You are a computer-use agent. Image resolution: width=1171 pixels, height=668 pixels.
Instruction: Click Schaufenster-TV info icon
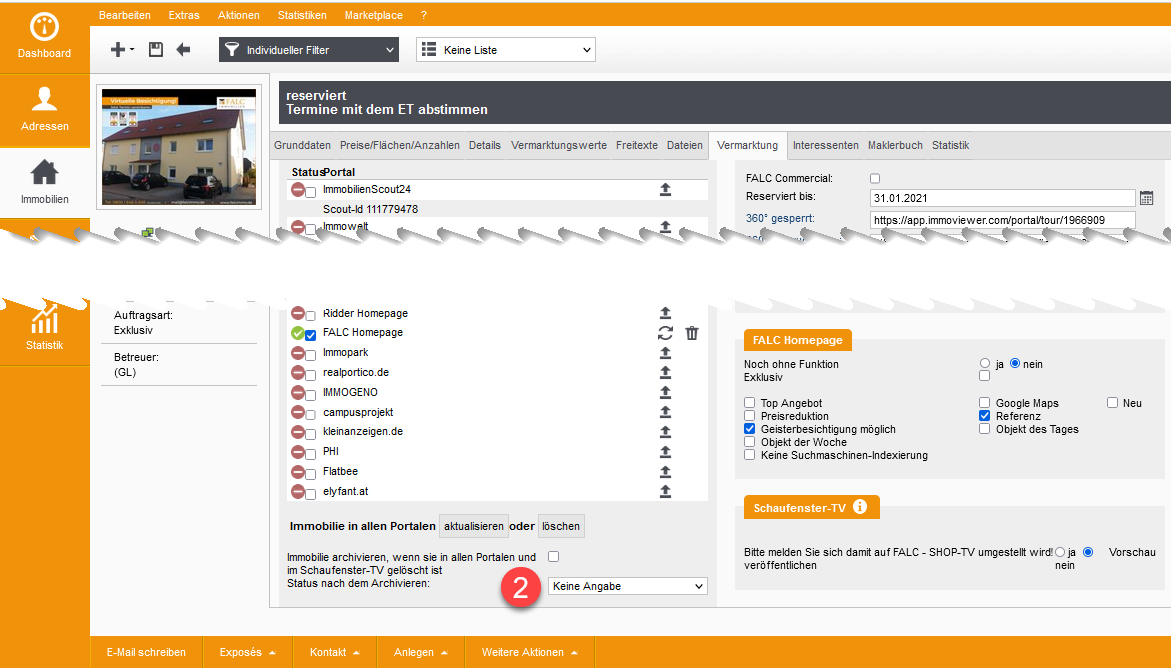click(x=859, y=507)
